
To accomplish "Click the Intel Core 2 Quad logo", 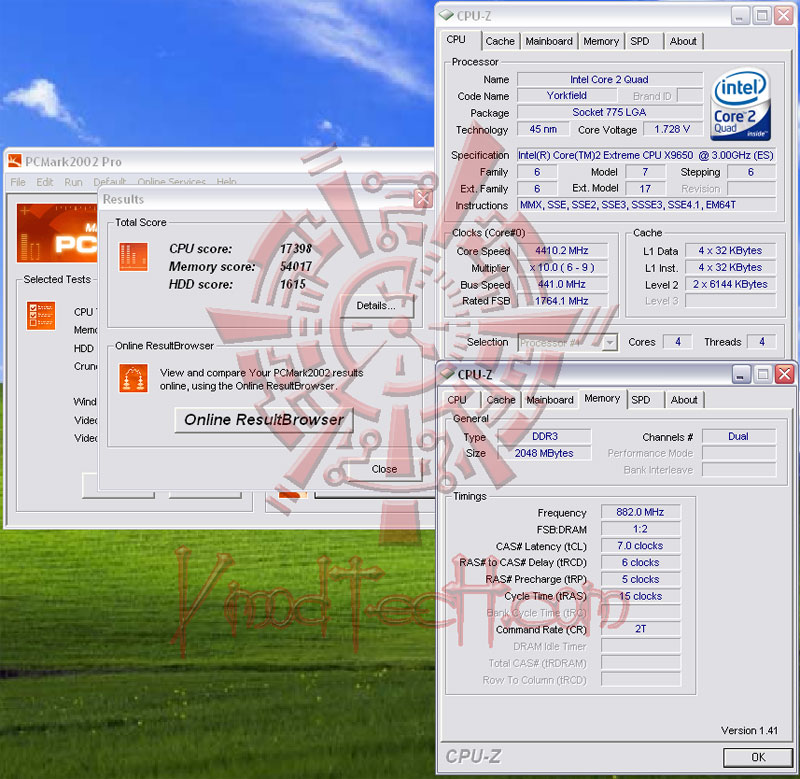I will [740, 105].
